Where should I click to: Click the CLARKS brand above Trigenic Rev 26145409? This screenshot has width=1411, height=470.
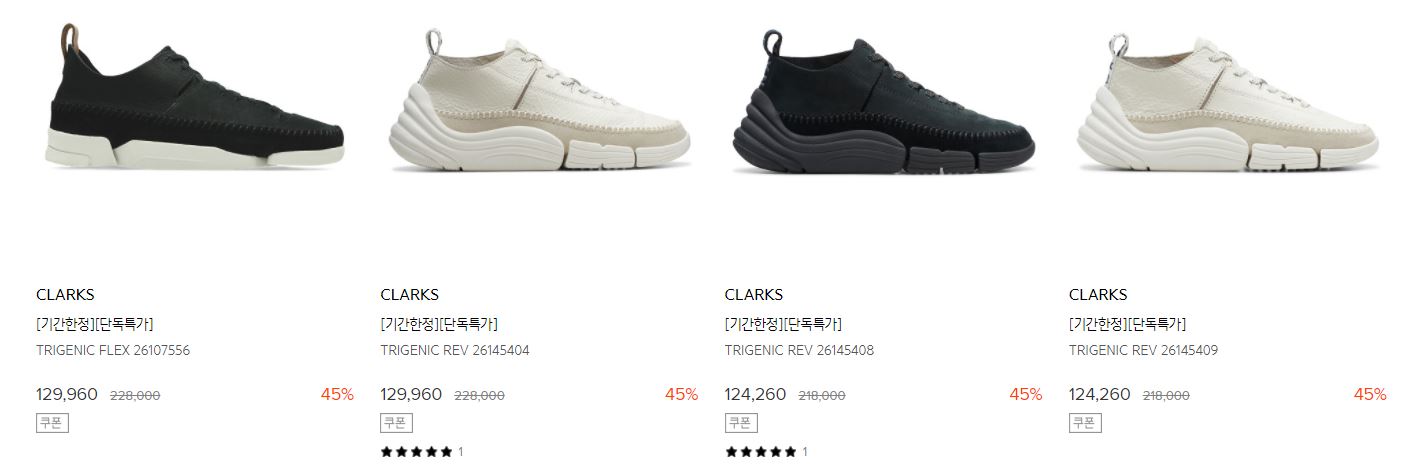(x=1098, y=295)
